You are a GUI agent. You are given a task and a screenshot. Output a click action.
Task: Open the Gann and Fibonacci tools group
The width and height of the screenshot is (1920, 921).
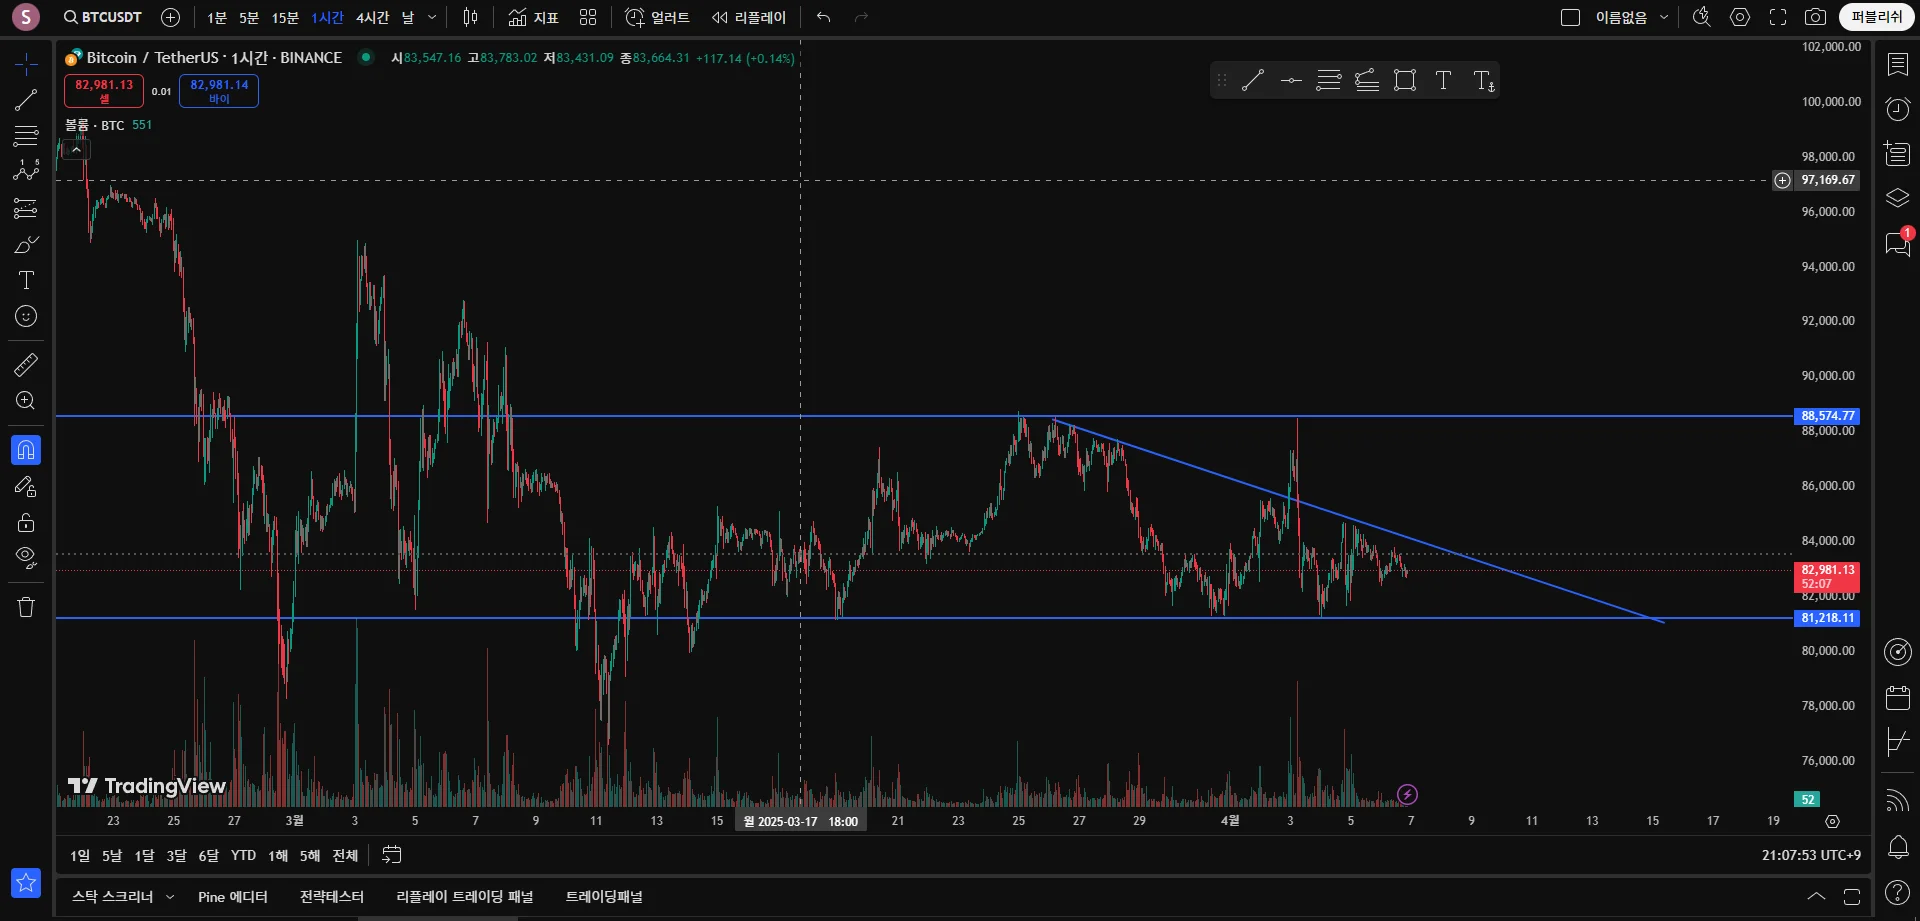coord(26,136)
